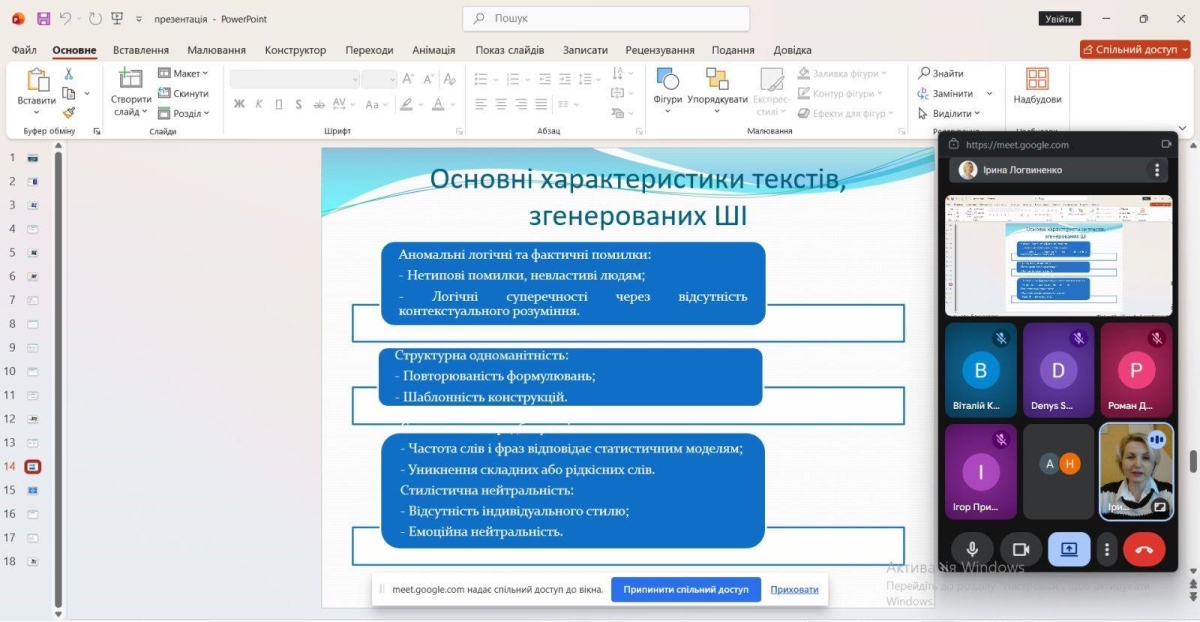Select the Format Painter brush icon
Viewport: 1200px width, 622px height.
click(x=69, y=112)
